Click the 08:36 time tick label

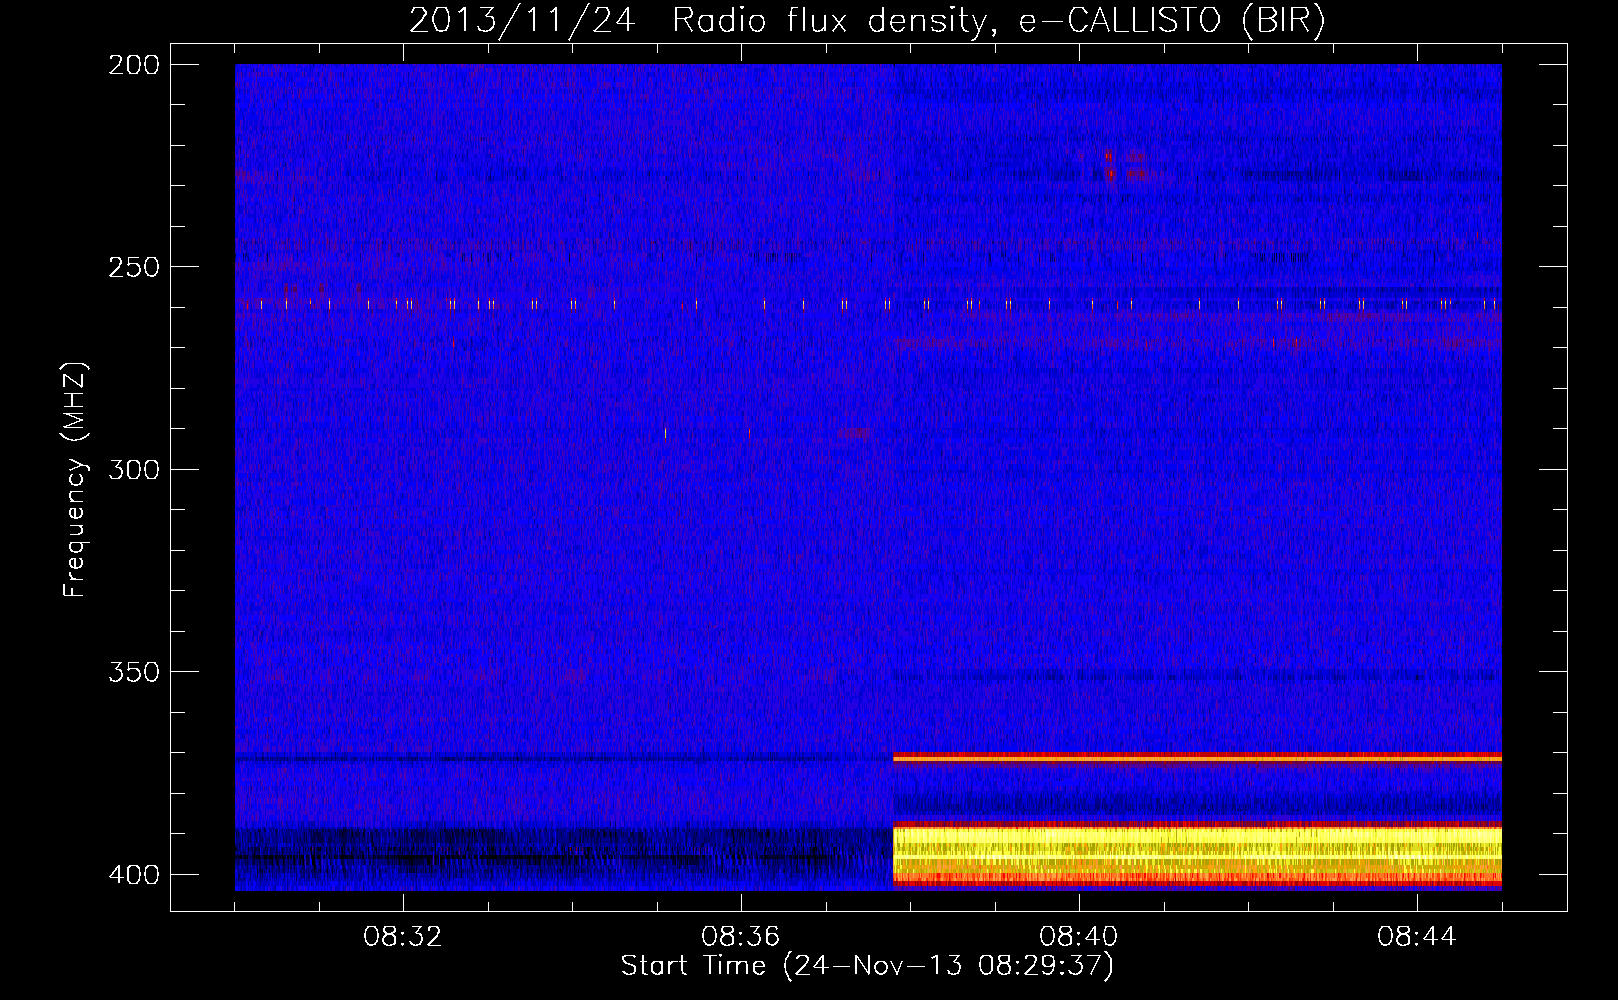pyautogui.click(x=741, y=937)
